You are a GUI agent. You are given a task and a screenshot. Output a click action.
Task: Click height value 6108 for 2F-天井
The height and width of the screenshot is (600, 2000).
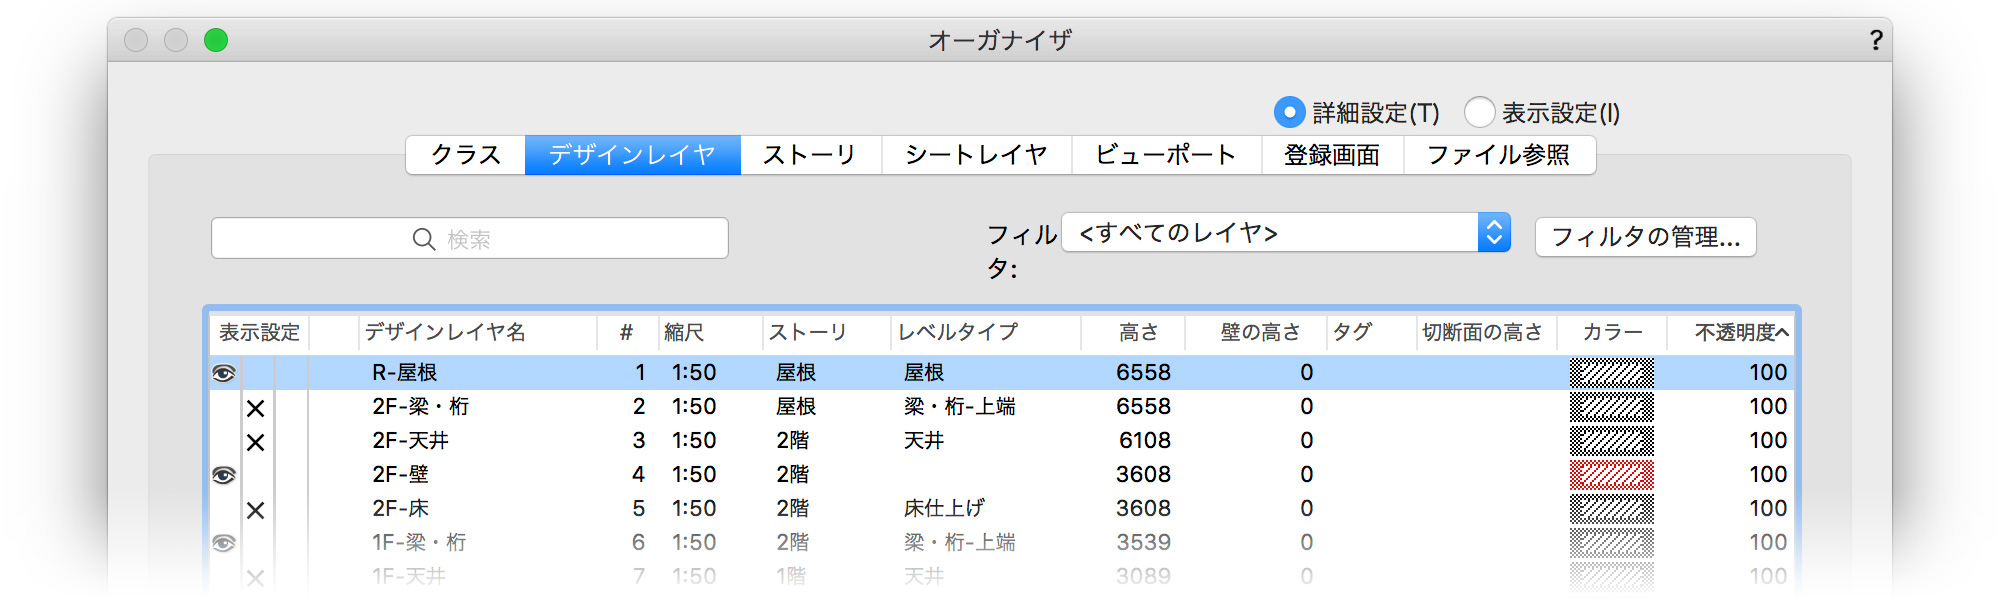1144,441
